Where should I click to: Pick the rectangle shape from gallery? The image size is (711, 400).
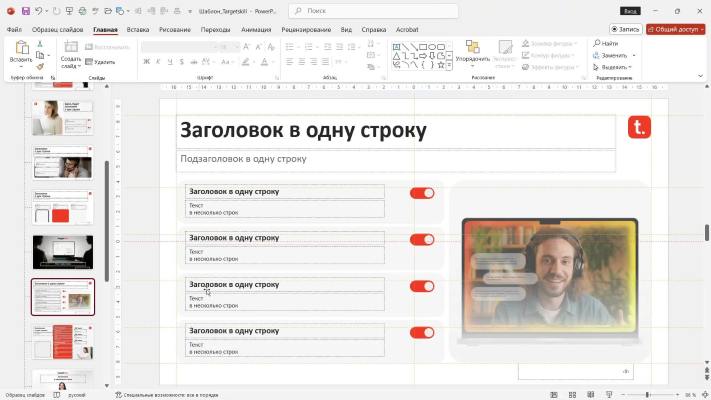pyautogui.click(x=423, y=47)
